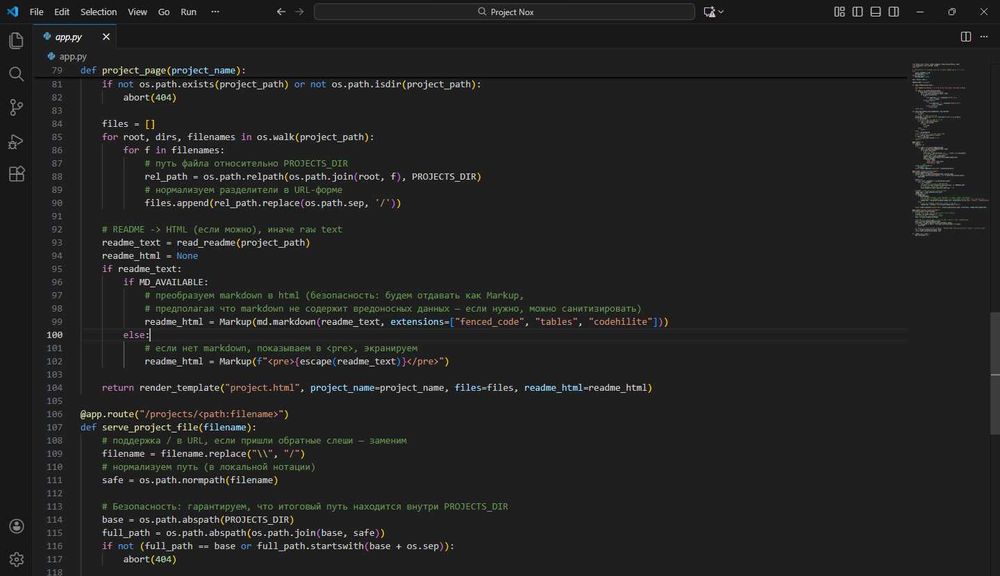This screenshot has height=576, width=1000.
Task: Click the Split Editor Right icon
Action: 966,36
